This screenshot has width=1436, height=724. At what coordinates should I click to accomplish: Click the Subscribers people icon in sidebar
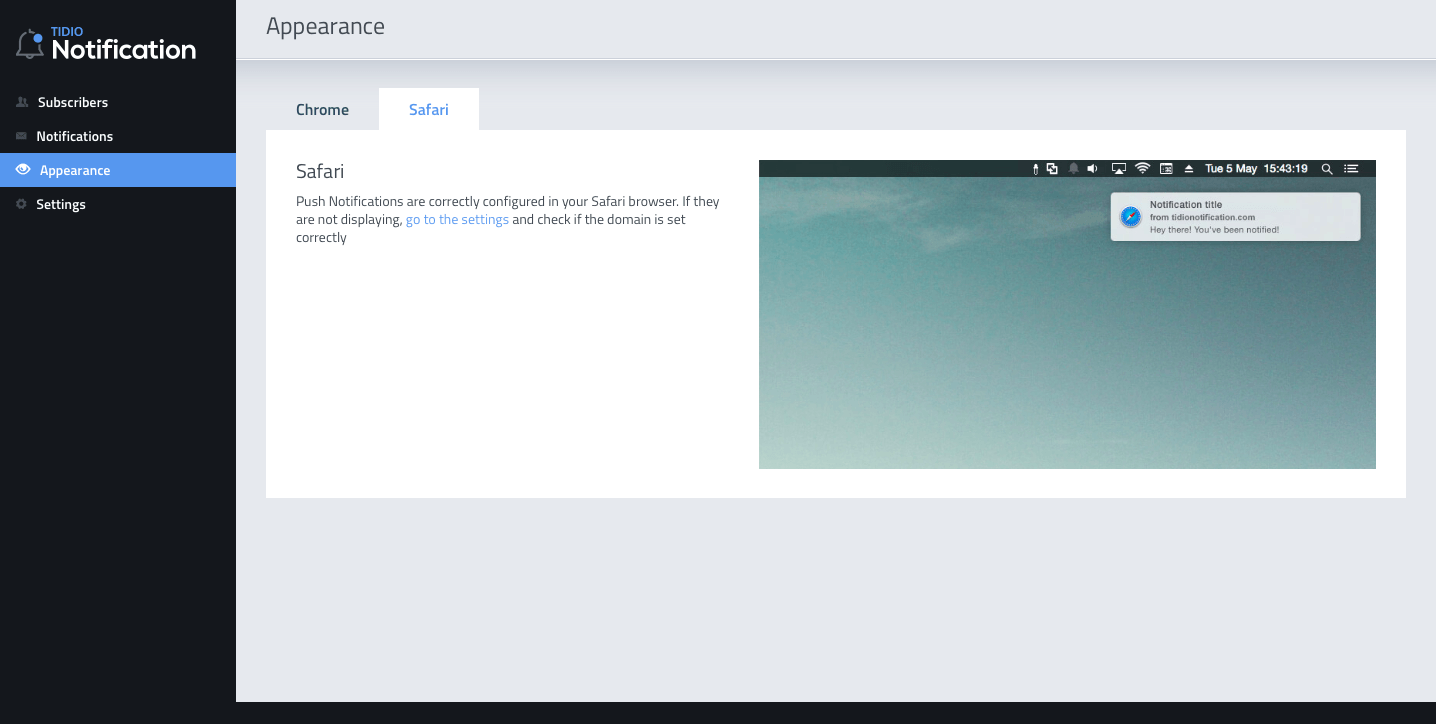(x=22, y=102)
